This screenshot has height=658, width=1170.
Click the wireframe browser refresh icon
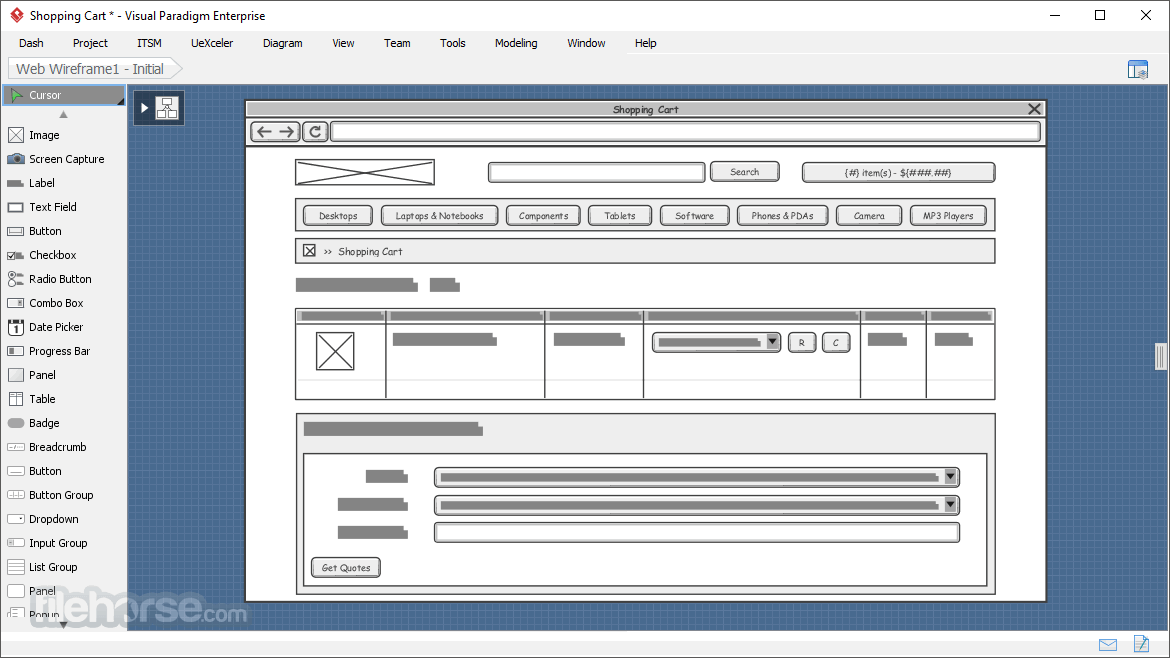coord(315,132)
